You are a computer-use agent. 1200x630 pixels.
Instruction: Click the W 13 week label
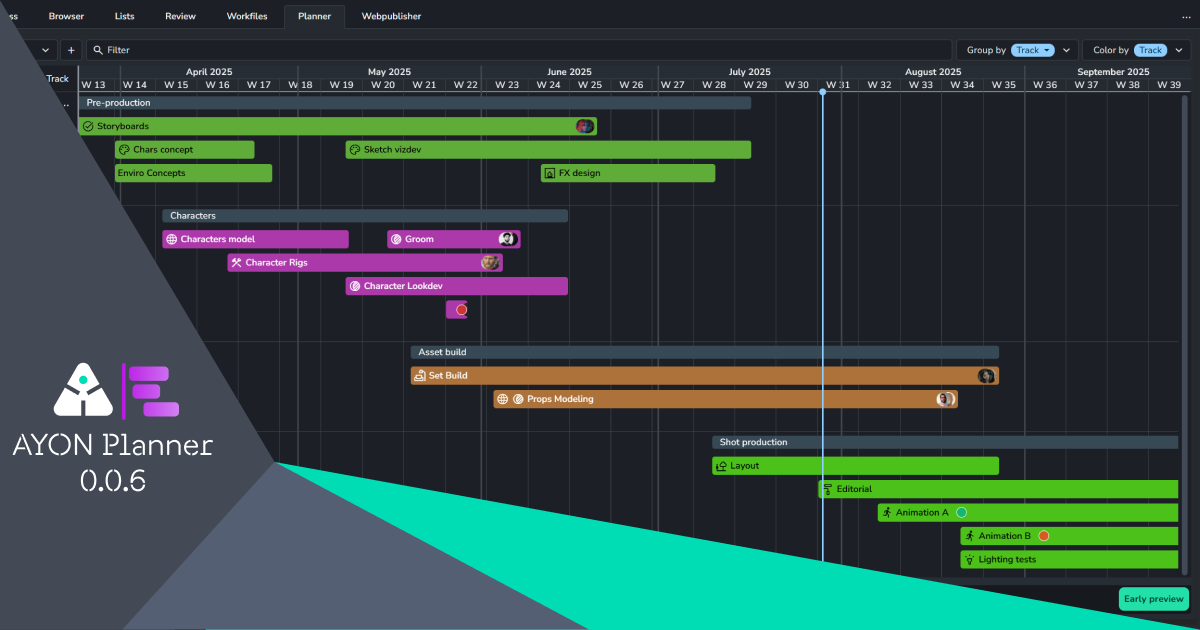93,85
